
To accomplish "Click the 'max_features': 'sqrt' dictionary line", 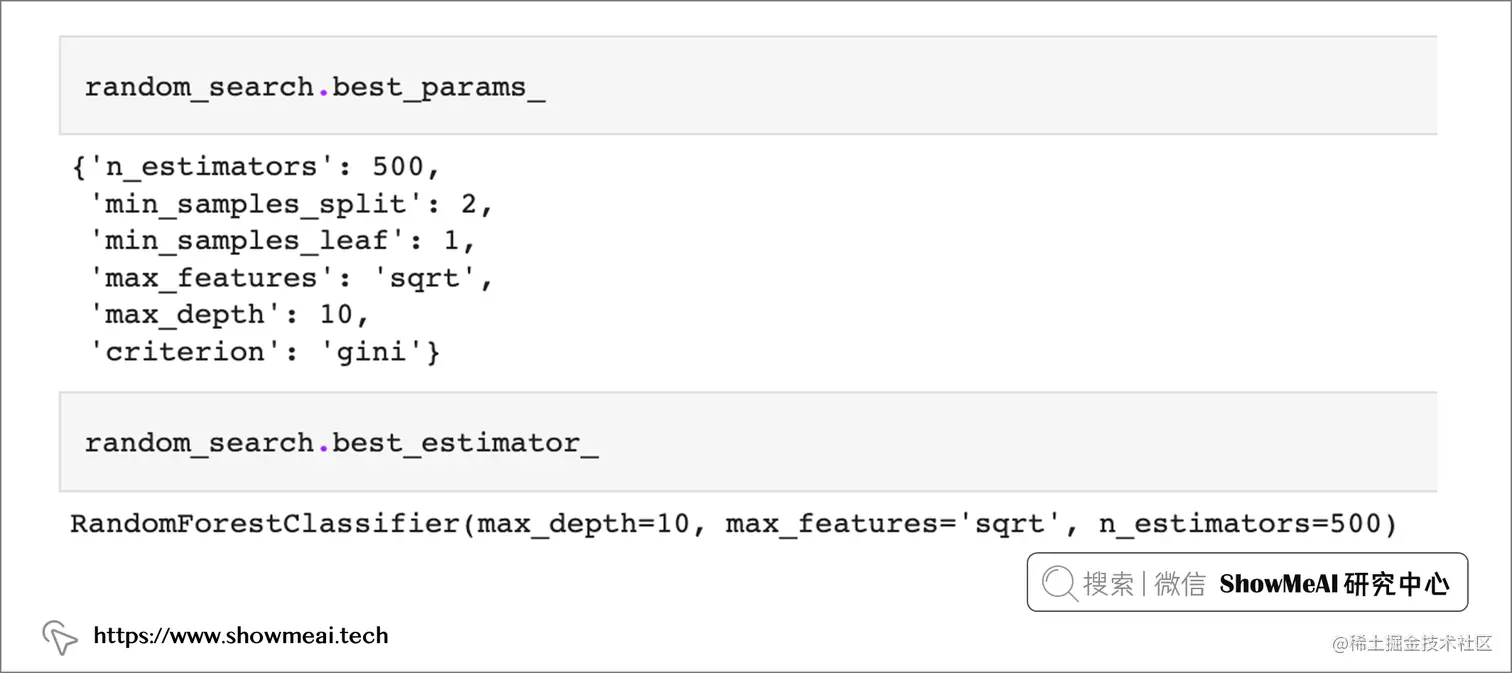I will 292,278.
